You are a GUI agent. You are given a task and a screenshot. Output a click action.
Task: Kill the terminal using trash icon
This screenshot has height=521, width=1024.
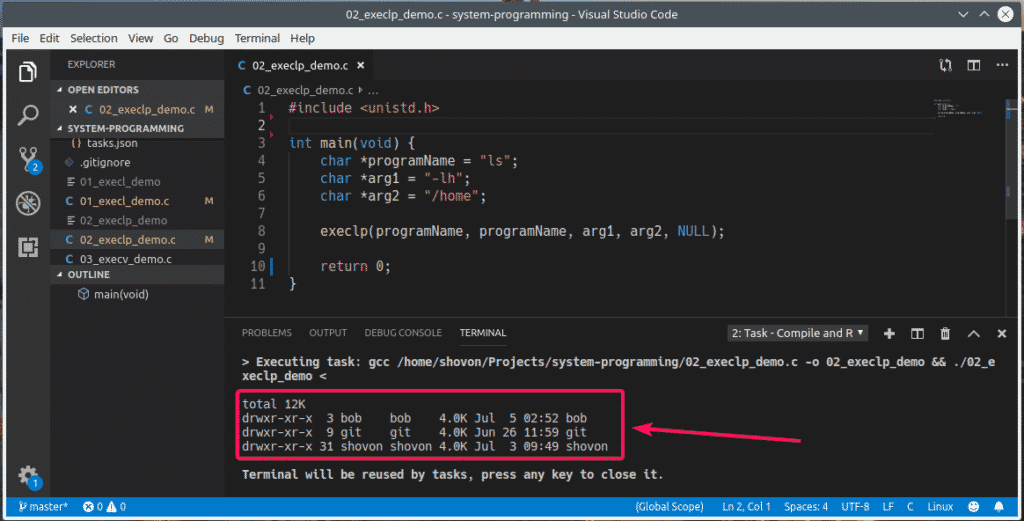[945, 333]
